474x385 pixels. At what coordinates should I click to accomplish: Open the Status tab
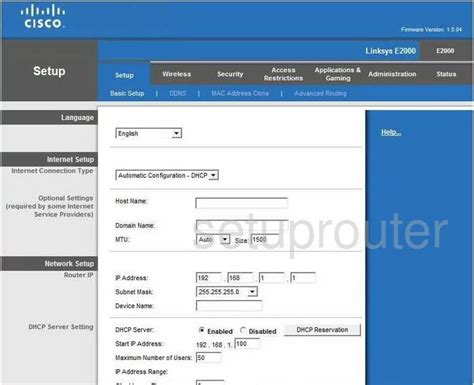[x=446, y=74]
